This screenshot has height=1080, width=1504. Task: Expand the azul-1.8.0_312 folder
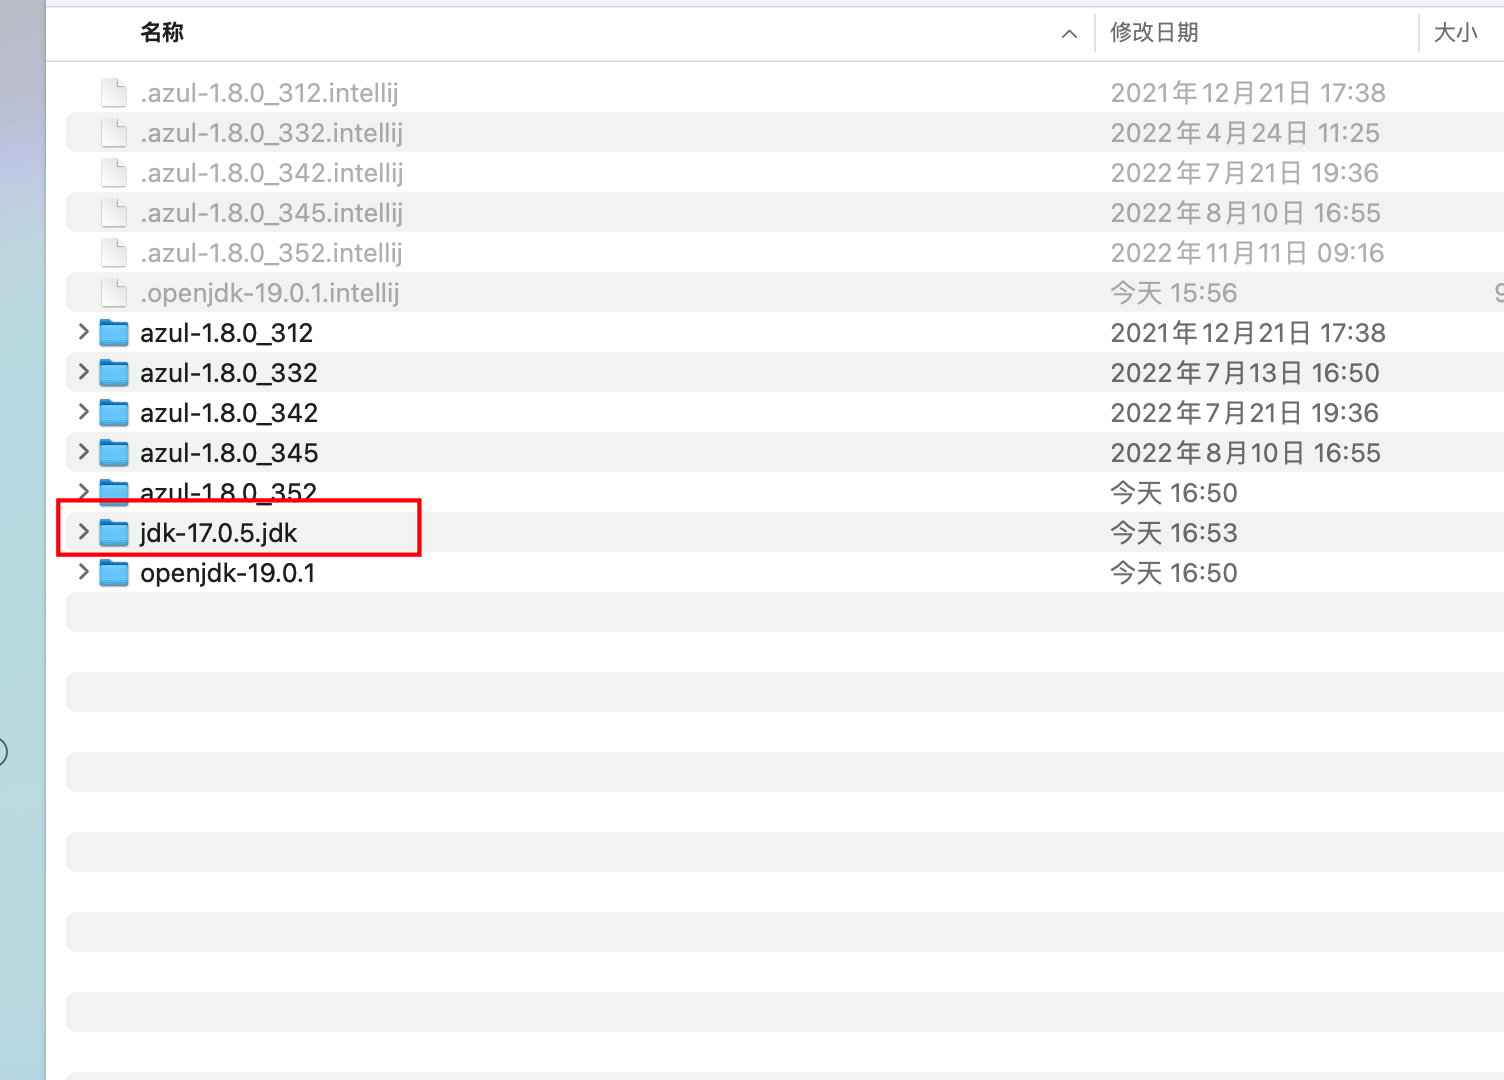coord(84,332)
